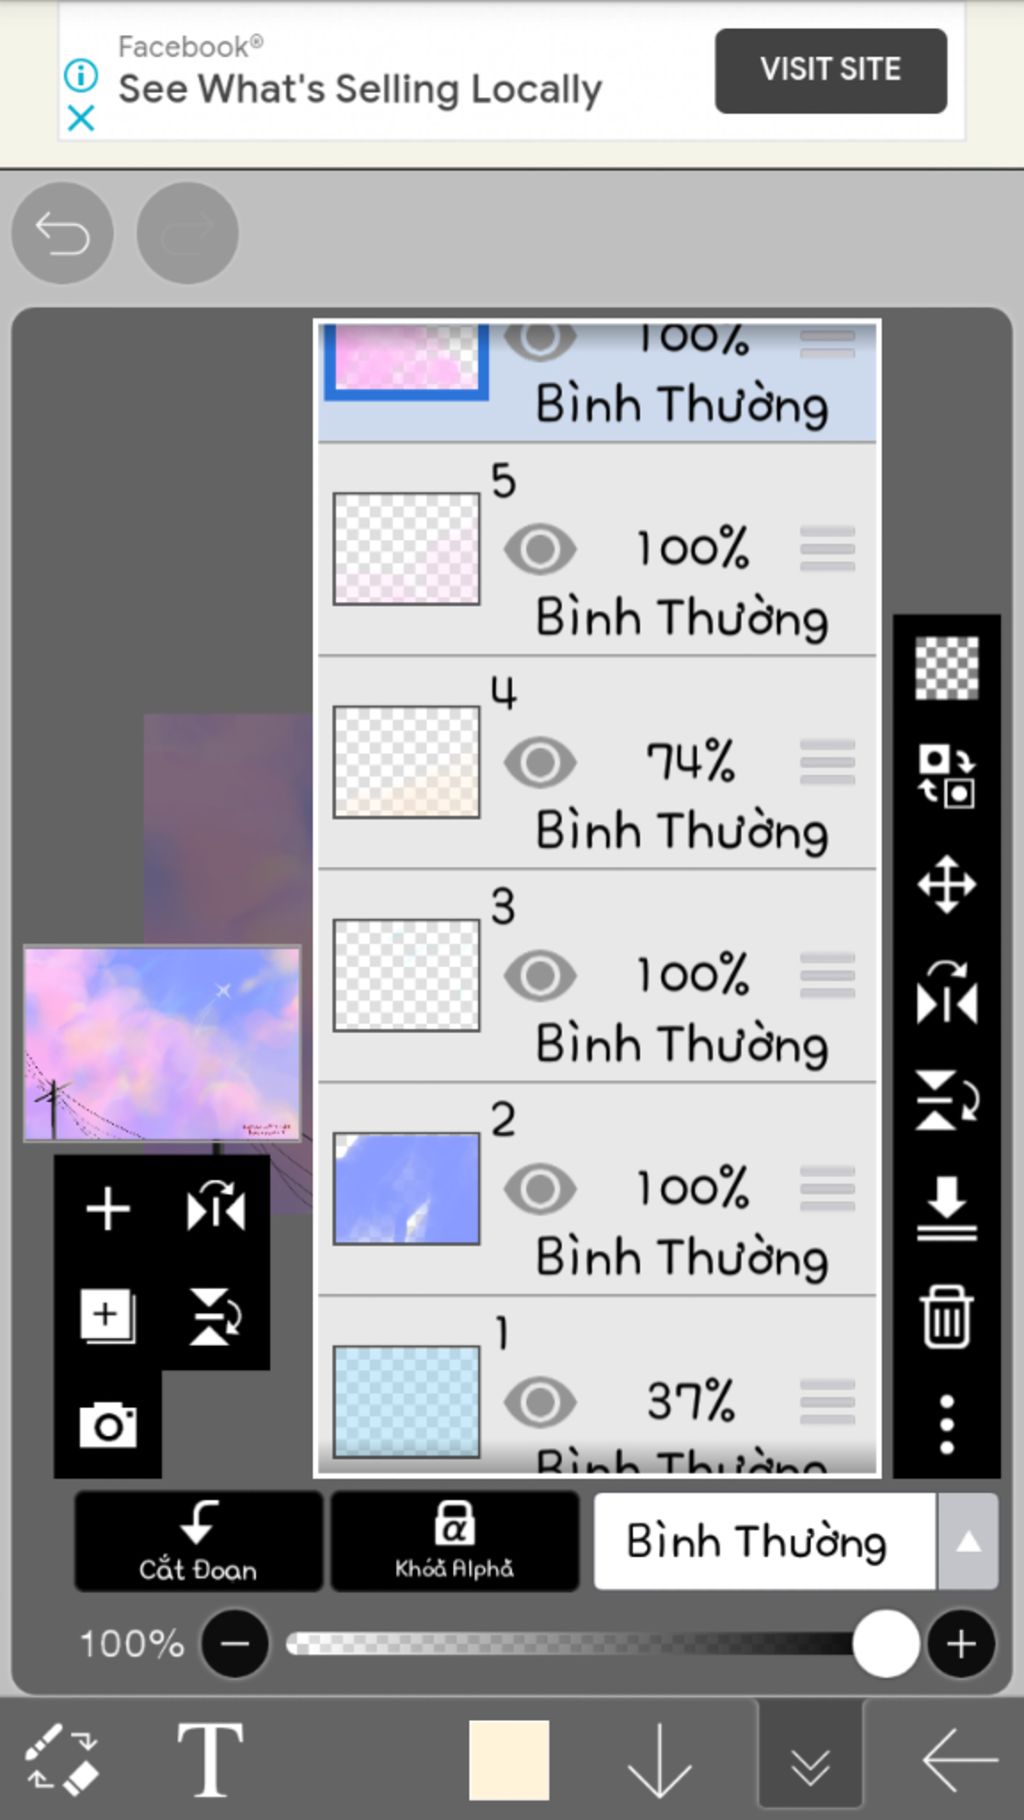Click the trash icon to delete layer

(x=946, y=1317)
